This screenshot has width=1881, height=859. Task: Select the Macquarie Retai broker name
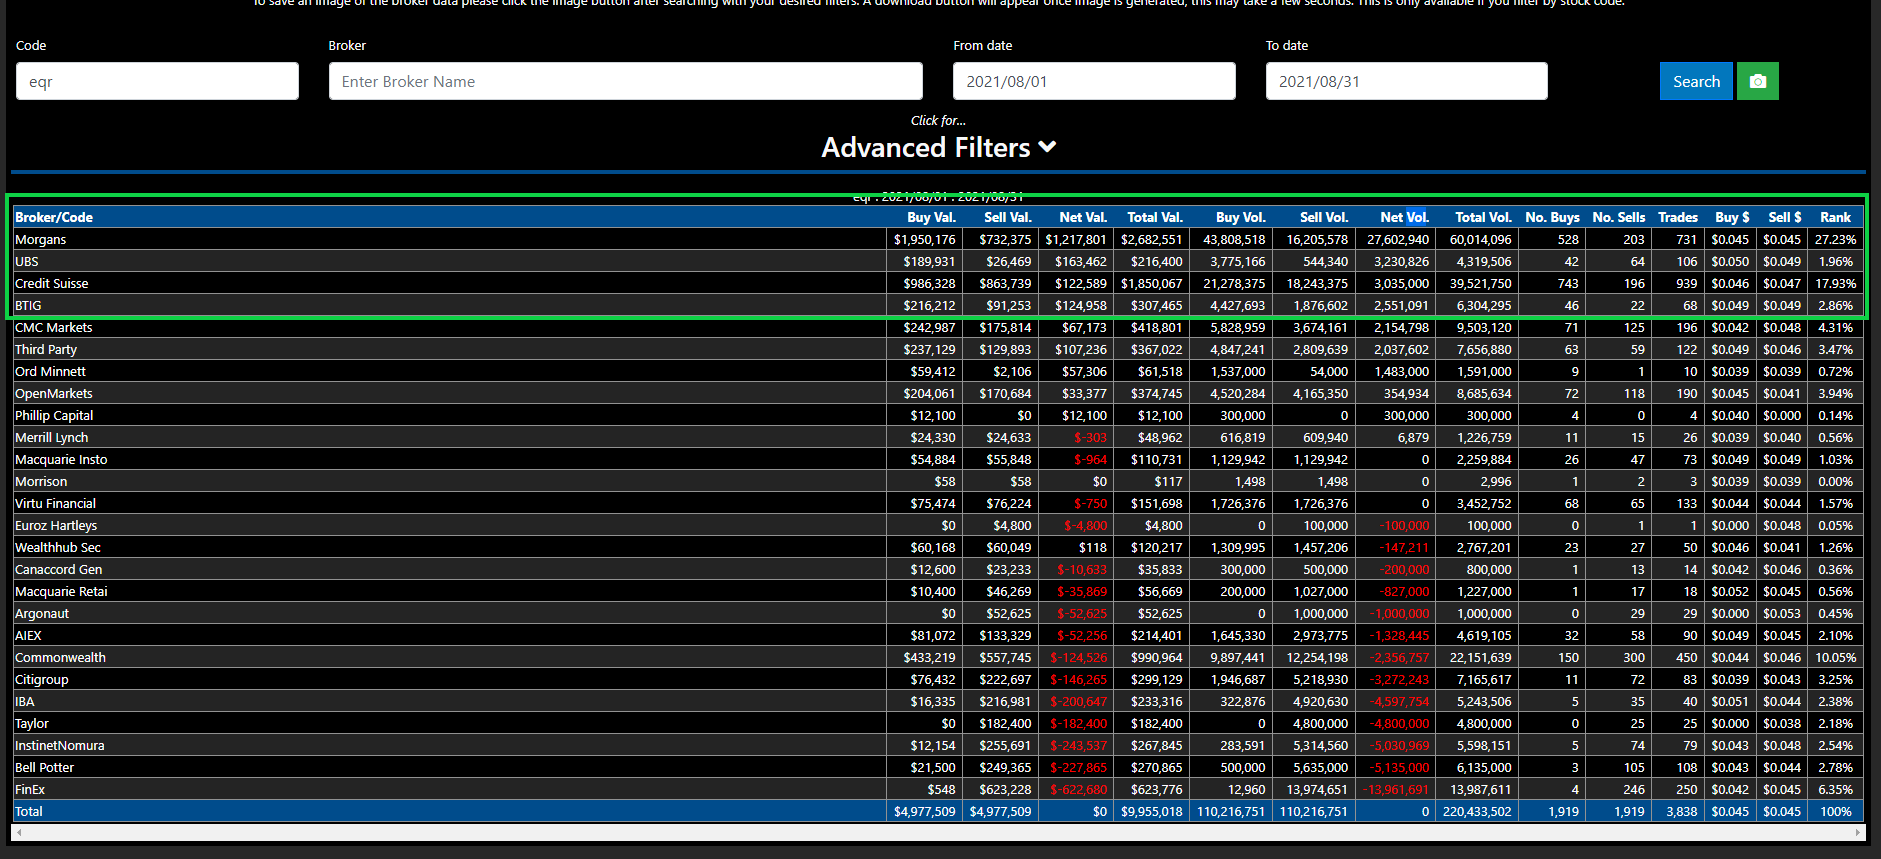(61, 592)
